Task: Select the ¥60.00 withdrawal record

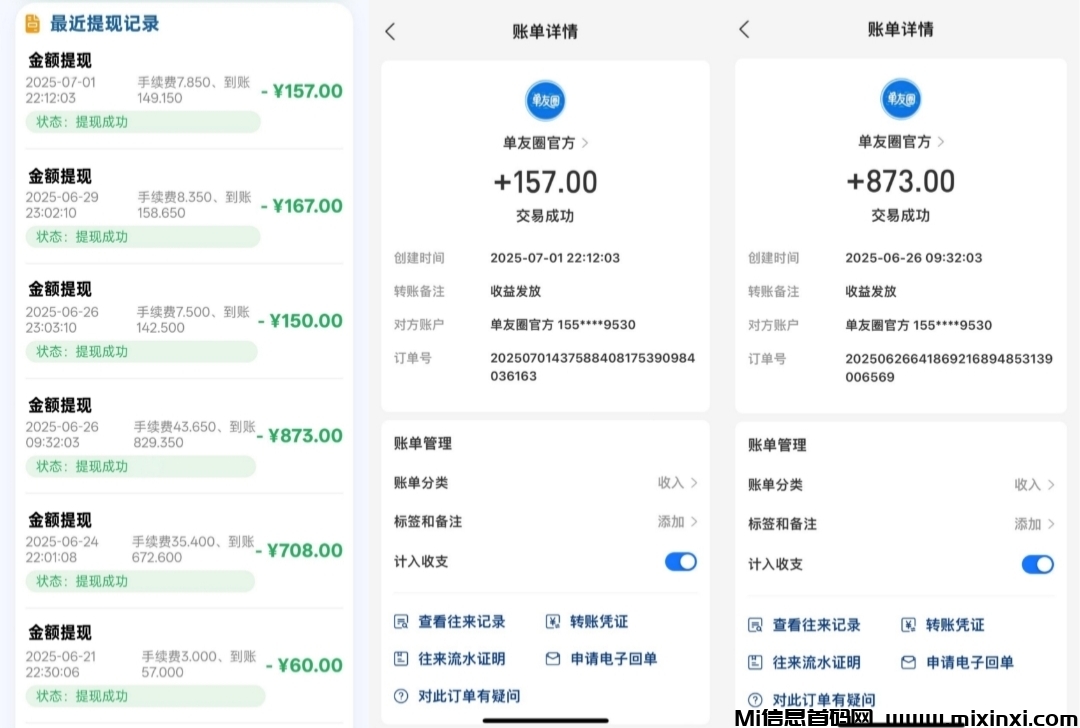Action: click(185, 663)
